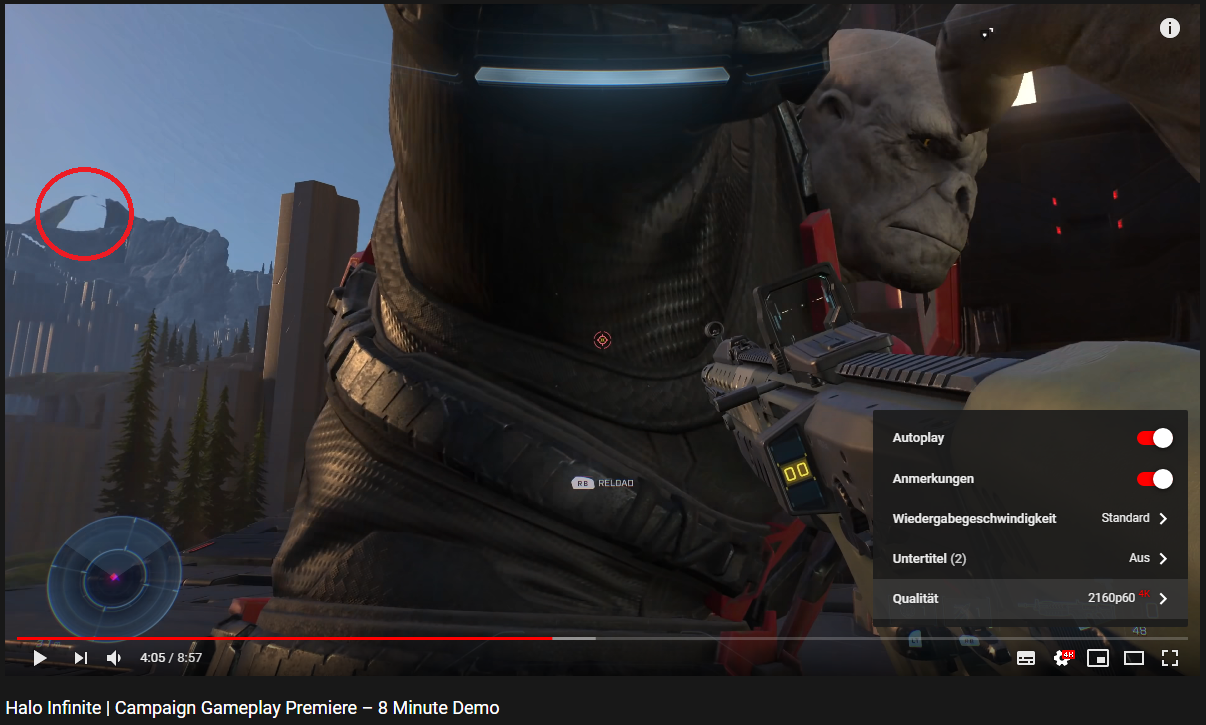This screenshot has width=1206, height=725.
Task: Enter fullscreen mode
Action: 1170,658
